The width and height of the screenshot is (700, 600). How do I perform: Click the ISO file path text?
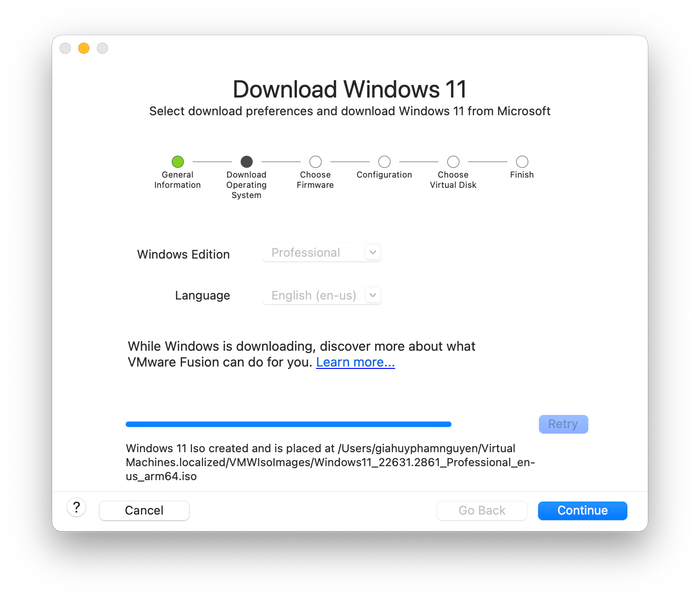pos(330,462)
